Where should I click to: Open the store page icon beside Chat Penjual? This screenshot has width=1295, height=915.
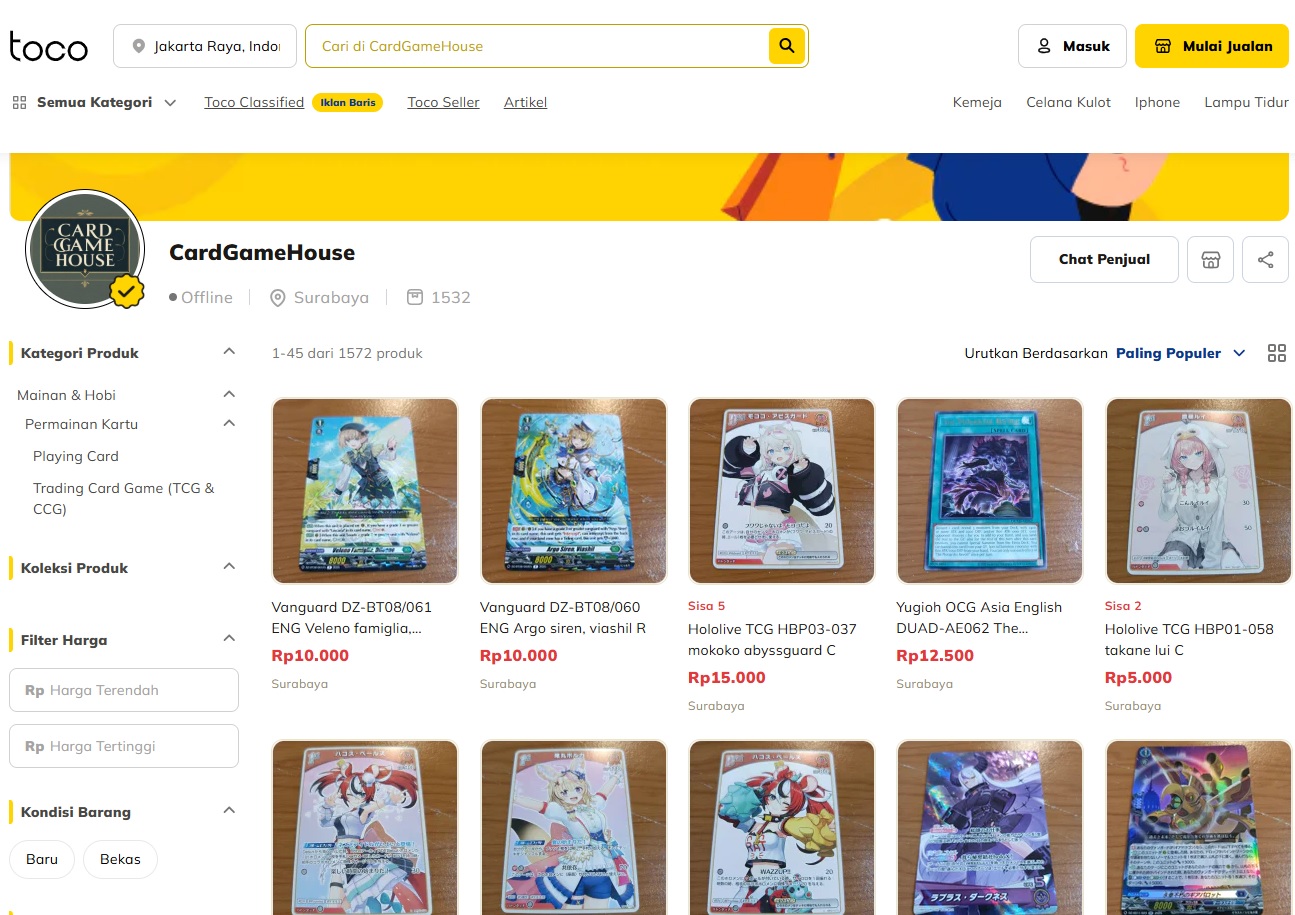tap(1210, 260)
